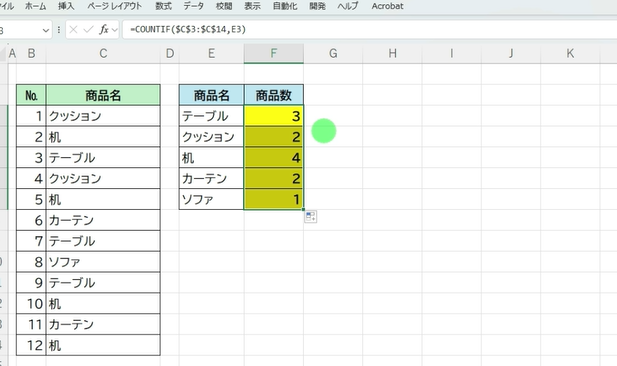Select the yellow cell showing 3
The height and width of the screenshot is (366, 617).
(274, 116)
